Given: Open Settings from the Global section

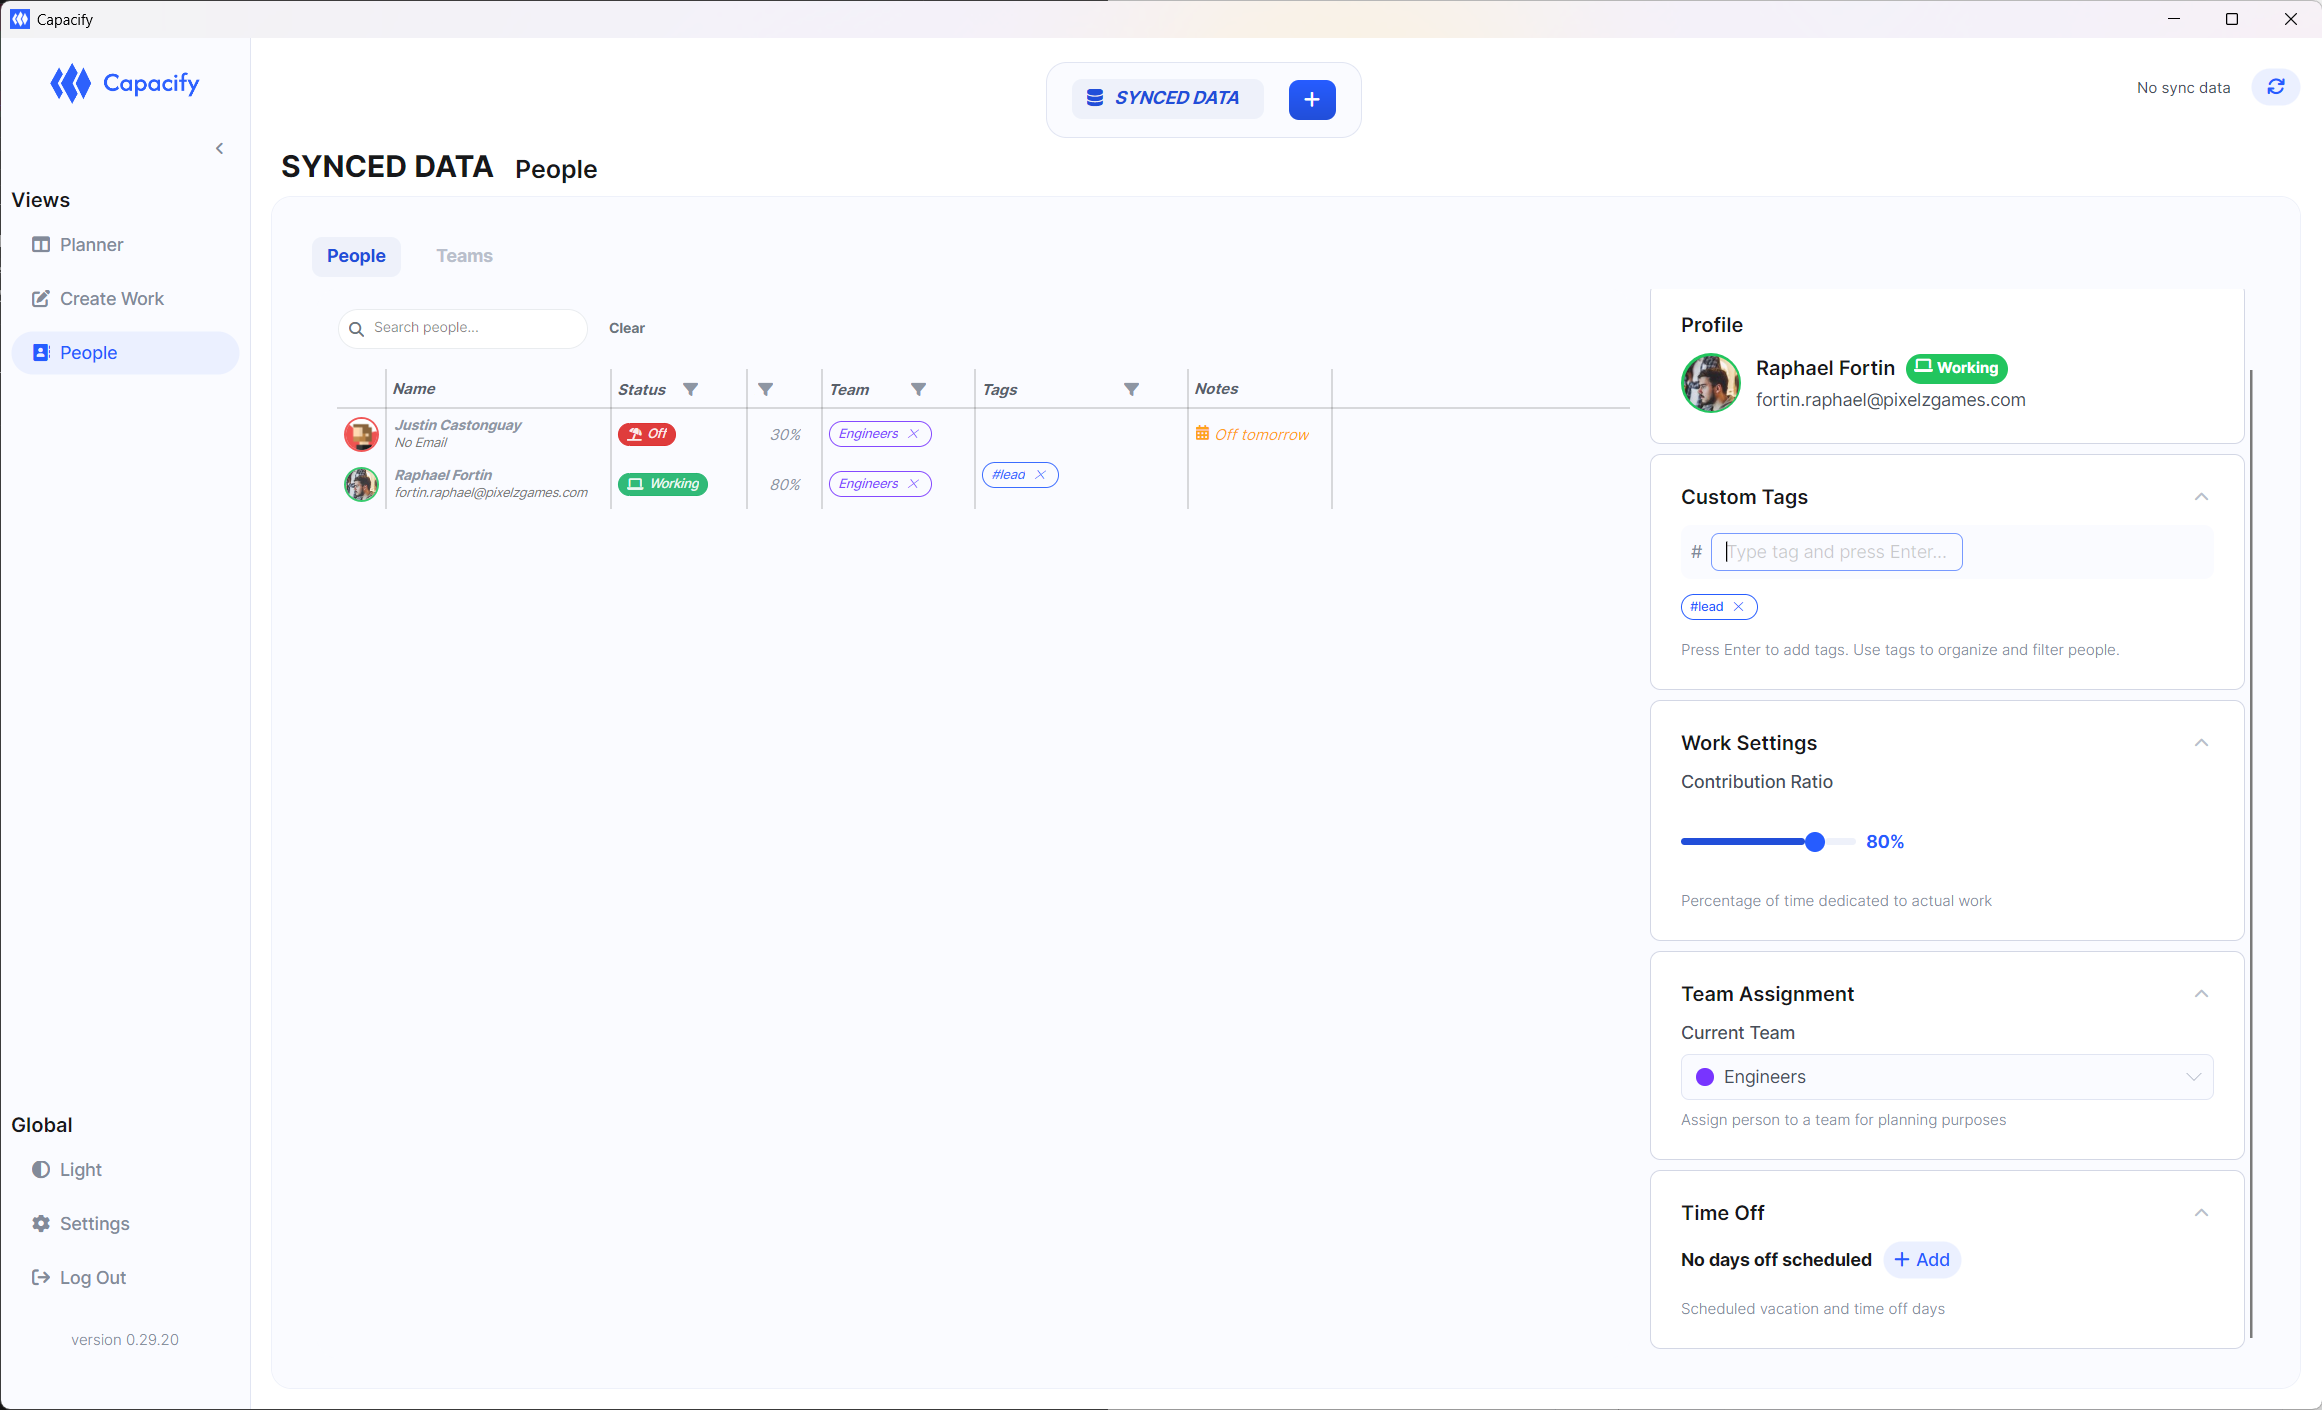Looking at the screenshot, I should pyautogui.click(x=94, y=1224).
